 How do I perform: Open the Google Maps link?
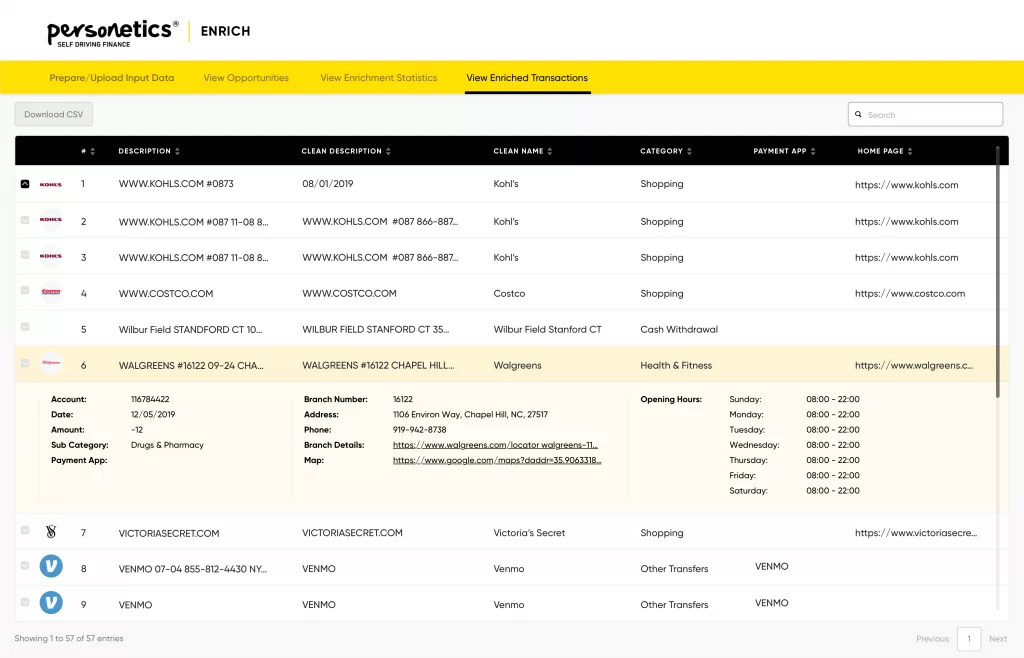[497, 460]
